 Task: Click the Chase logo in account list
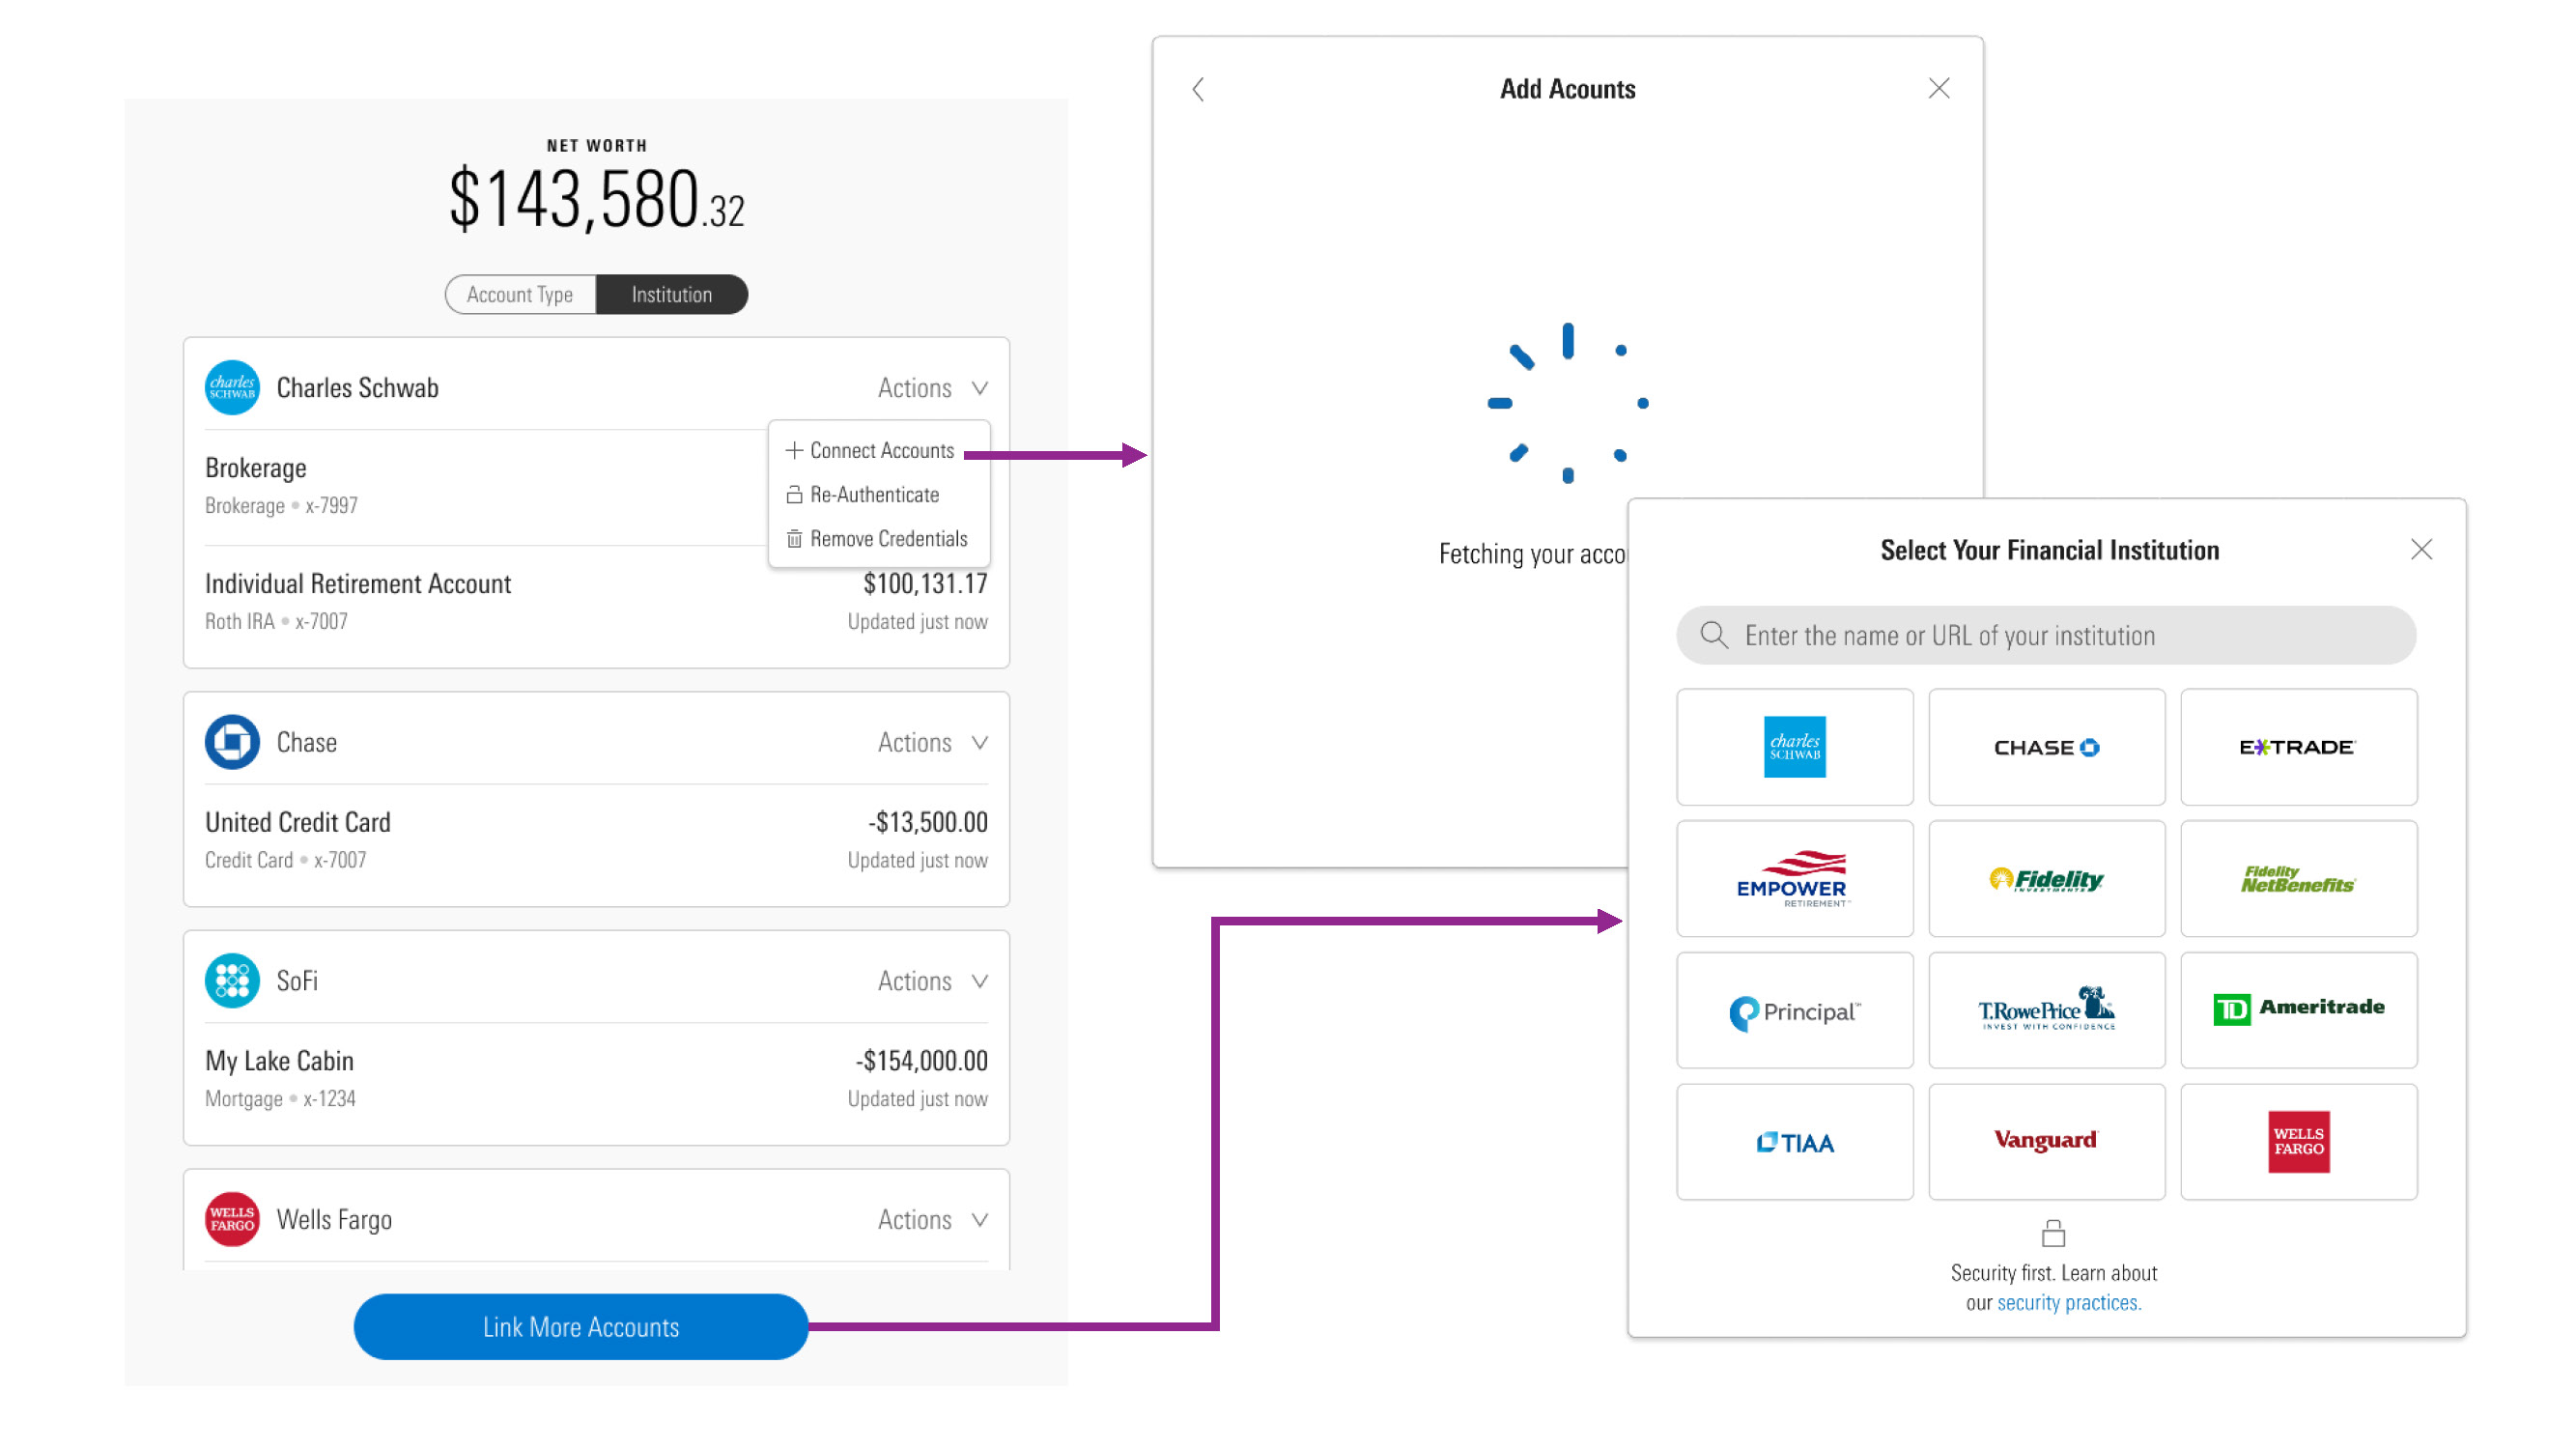click(x=232, y=742)
